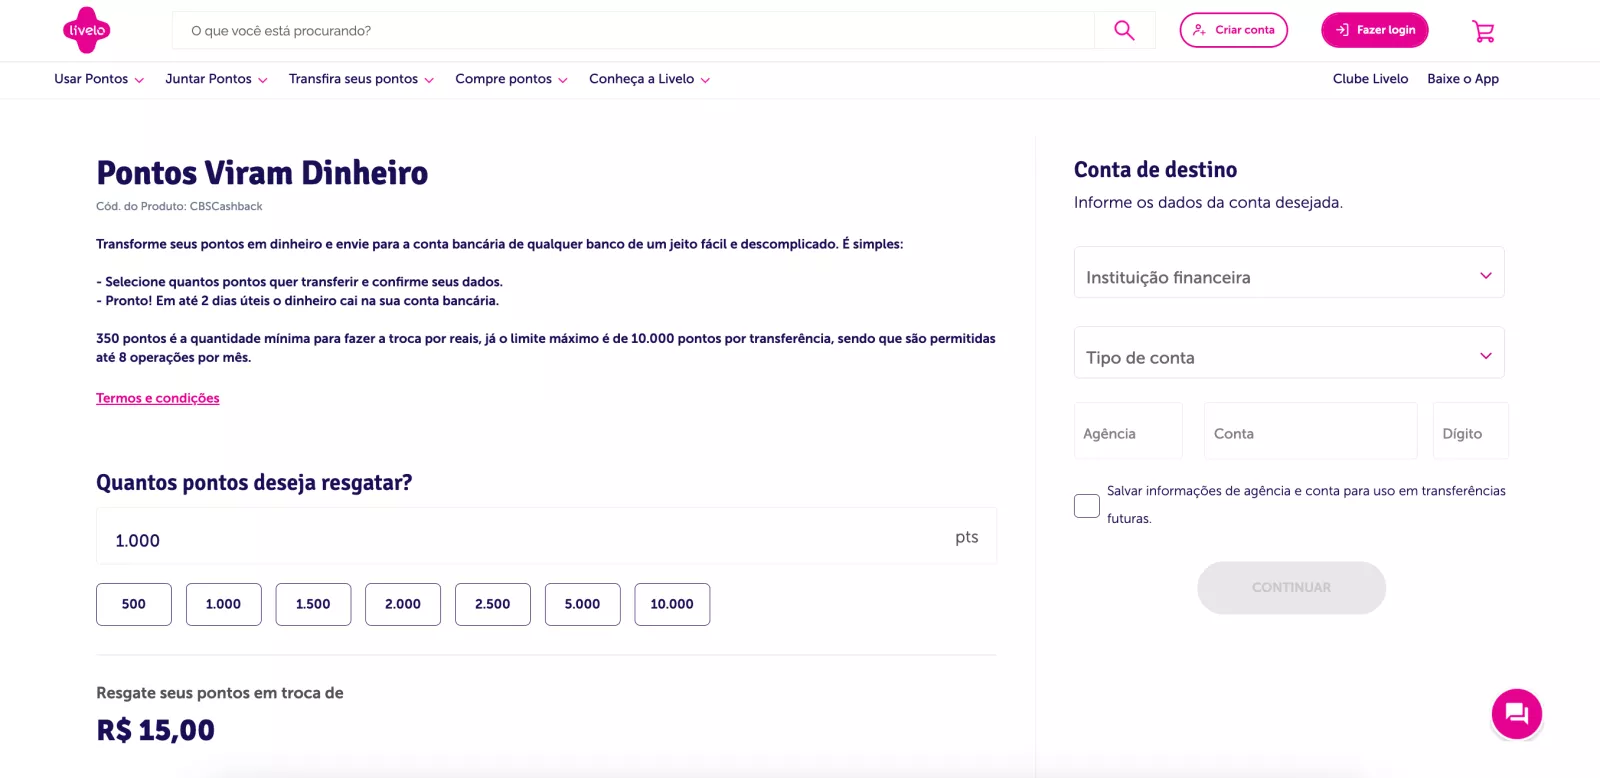Viewport: 1600px width, 778px height.
Task: Select the 1.500 points button
Action: [x=313, y=604]
